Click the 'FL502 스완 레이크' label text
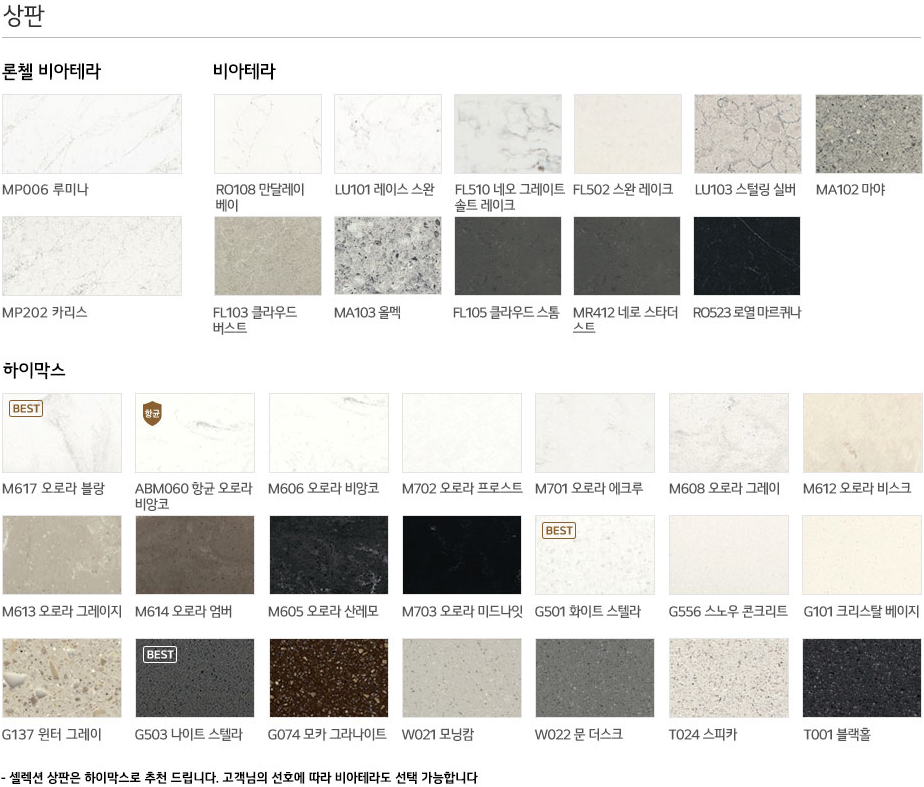This screenshot has width=924, height=787. 623,190
